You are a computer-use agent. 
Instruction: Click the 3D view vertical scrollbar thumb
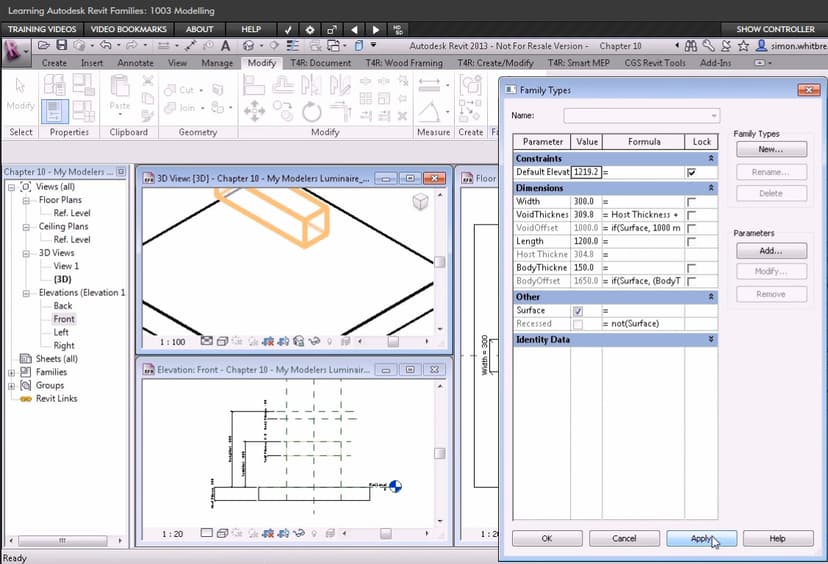(439, 262)
